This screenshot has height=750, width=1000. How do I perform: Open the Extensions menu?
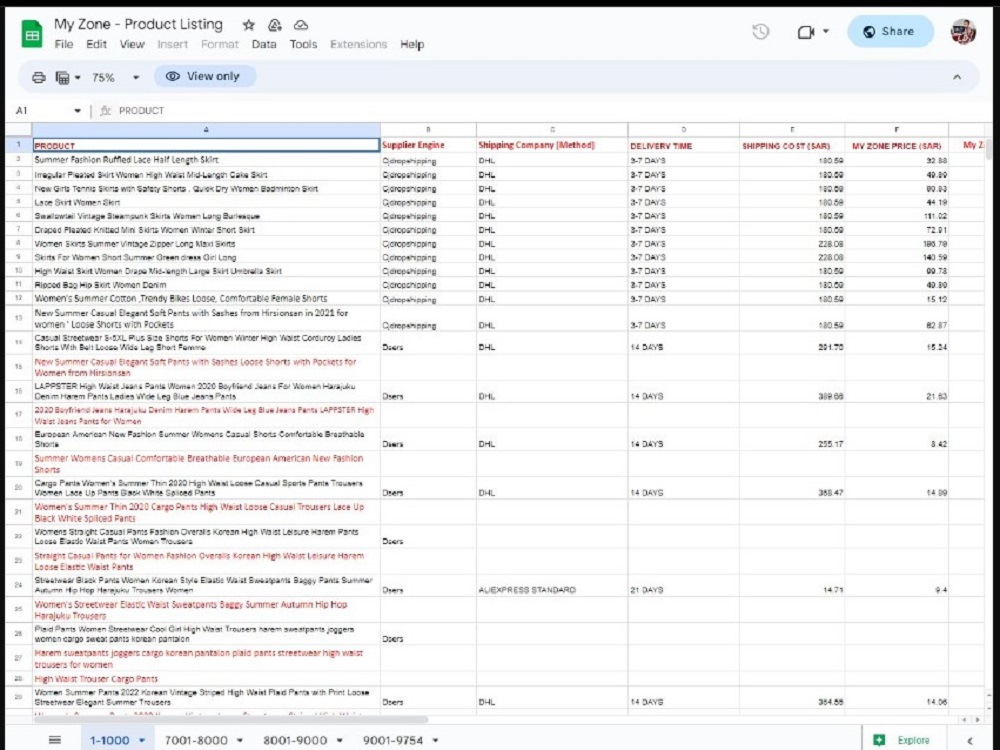click(358, 44)
